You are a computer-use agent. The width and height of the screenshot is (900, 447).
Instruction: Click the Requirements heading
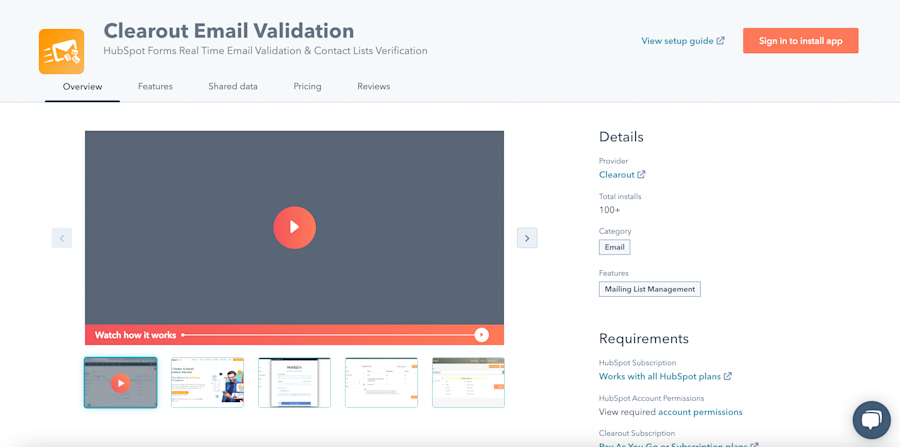point(643,339)
